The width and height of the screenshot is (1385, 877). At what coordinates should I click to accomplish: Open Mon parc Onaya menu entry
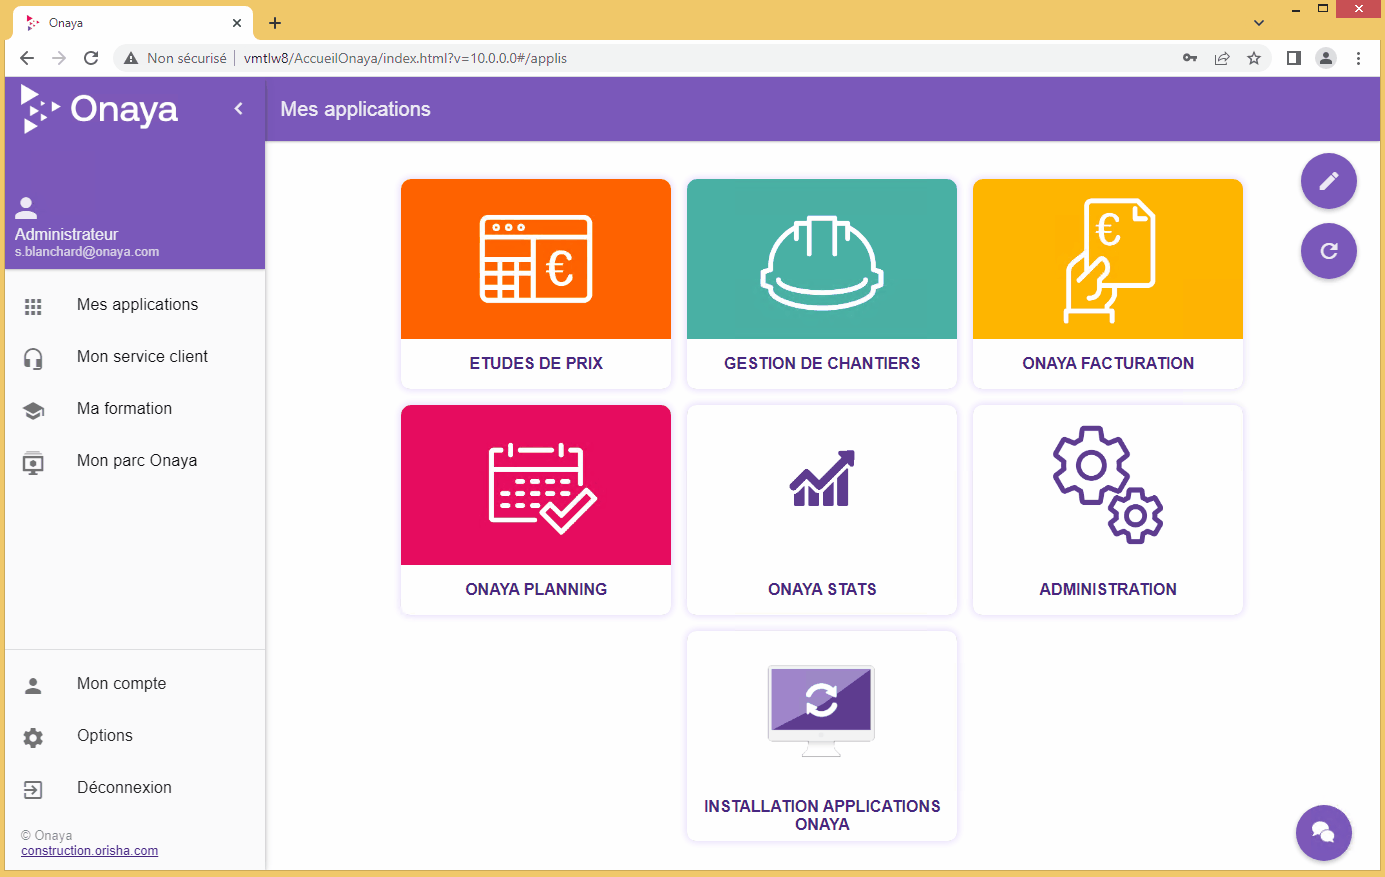pyautogui.click(x=137, y=461)
